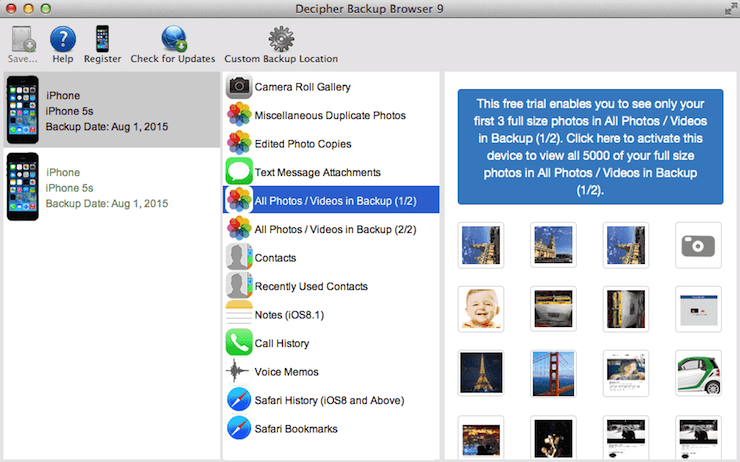Open the Contacts label
The image size is (740, 462).
click(x=276, y=258)
